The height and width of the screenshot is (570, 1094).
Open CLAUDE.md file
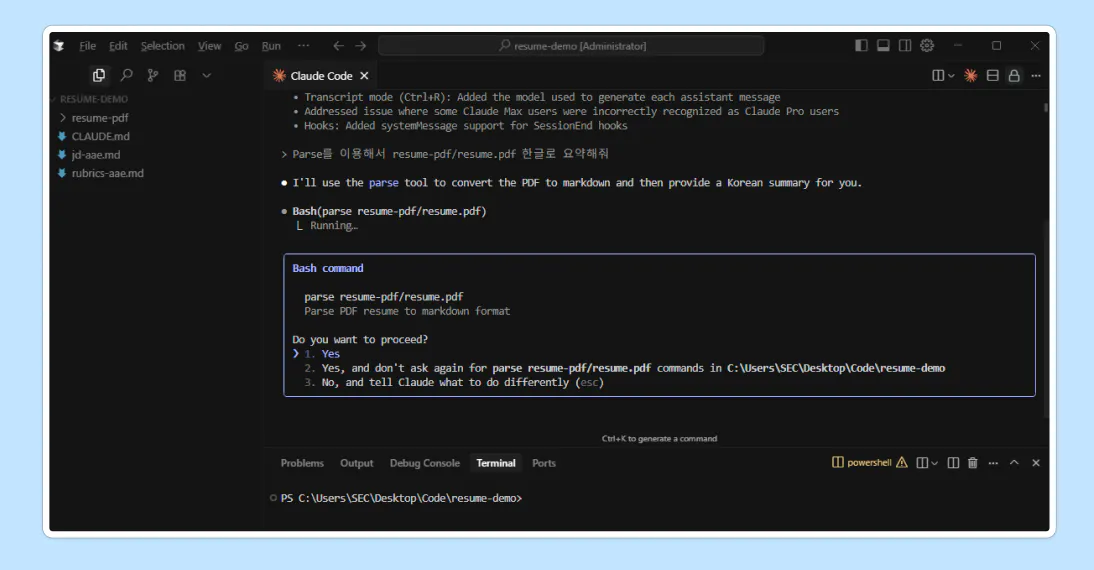(100, 136)
